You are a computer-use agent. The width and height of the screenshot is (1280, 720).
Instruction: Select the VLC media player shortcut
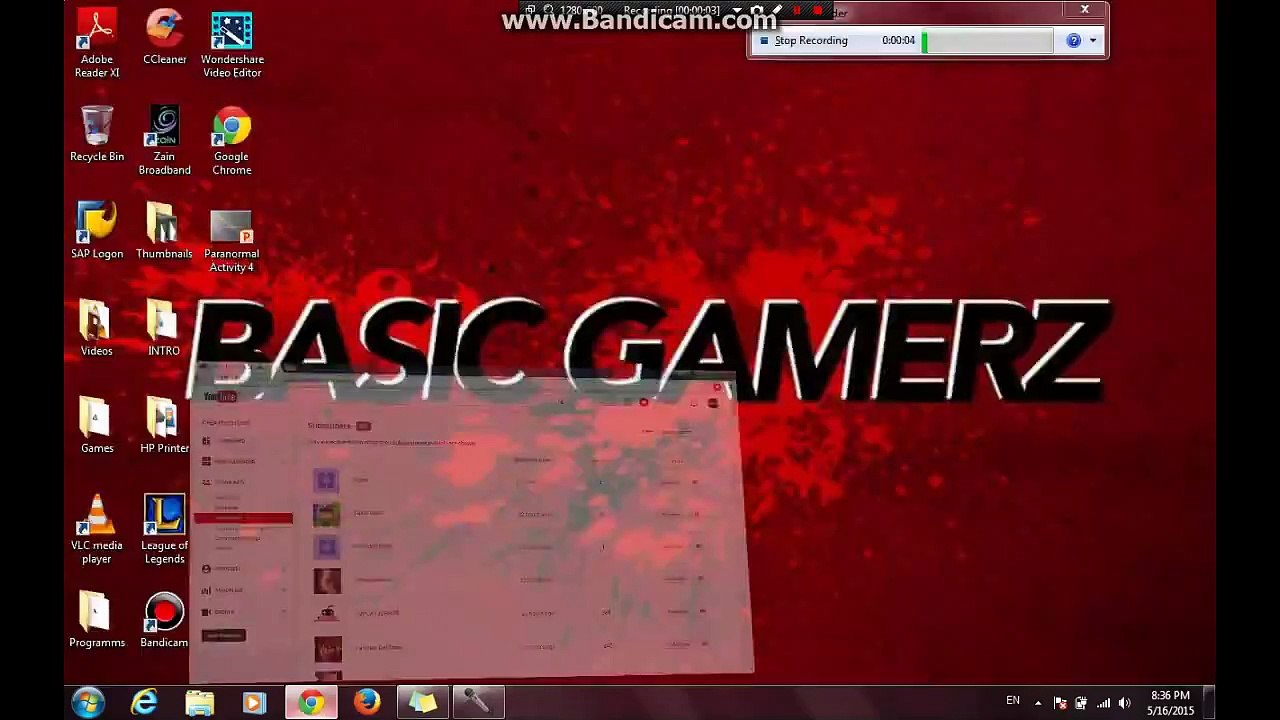[x=97, y=530]
